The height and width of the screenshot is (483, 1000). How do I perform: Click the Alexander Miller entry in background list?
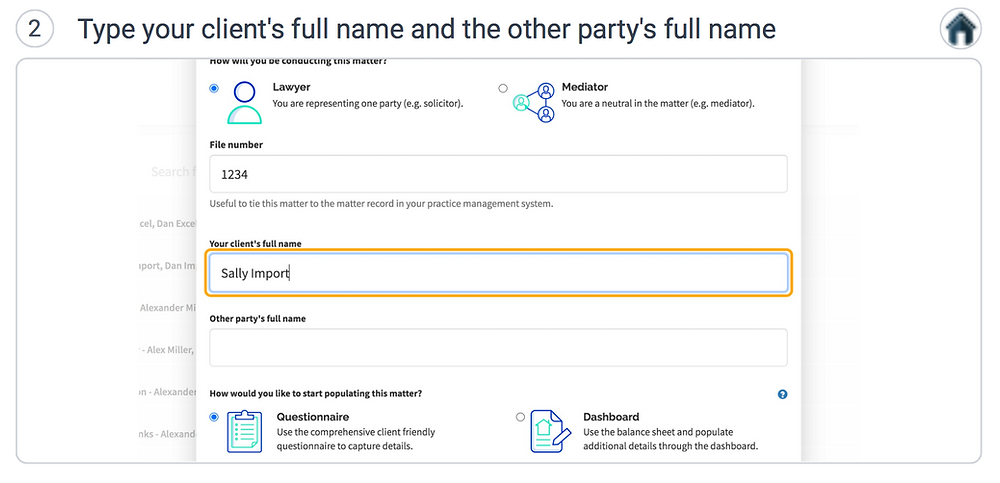coord(168,308)
